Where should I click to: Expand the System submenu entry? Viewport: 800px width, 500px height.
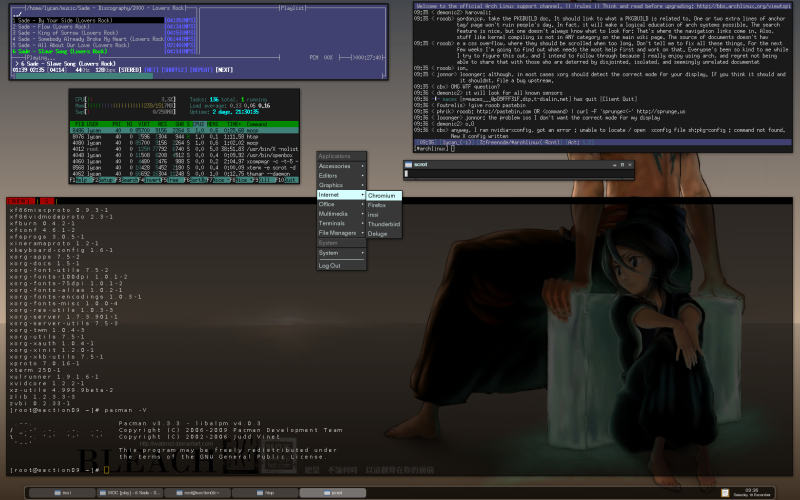(341, 253)
